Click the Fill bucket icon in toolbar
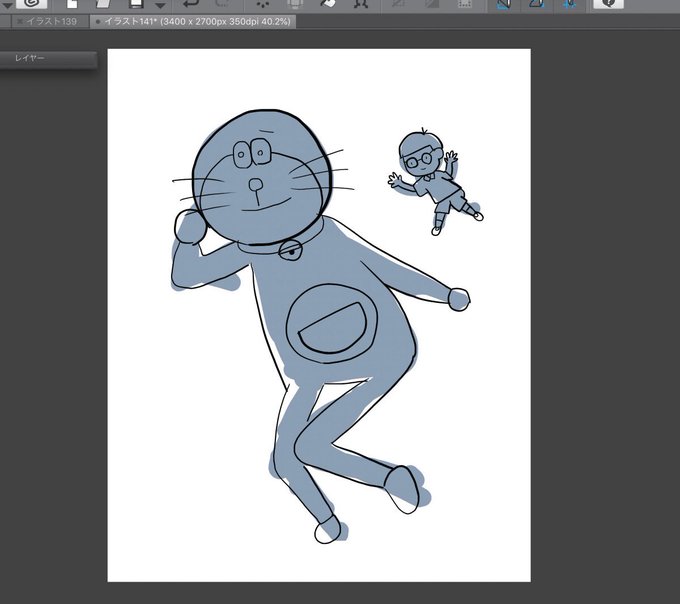Image resolution: width=680 pixels, height=604 pixels. click(328, 3)
